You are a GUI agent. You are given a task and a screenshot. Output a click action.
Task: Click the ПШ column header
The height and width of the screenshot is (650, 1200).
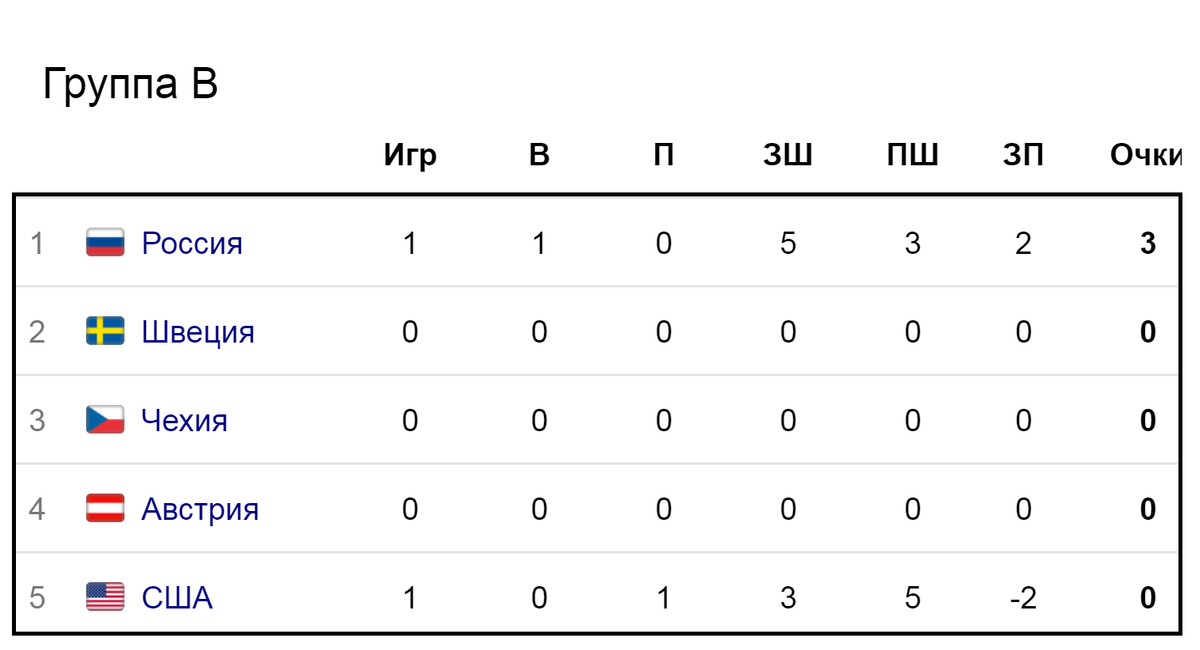click(912, 155)
